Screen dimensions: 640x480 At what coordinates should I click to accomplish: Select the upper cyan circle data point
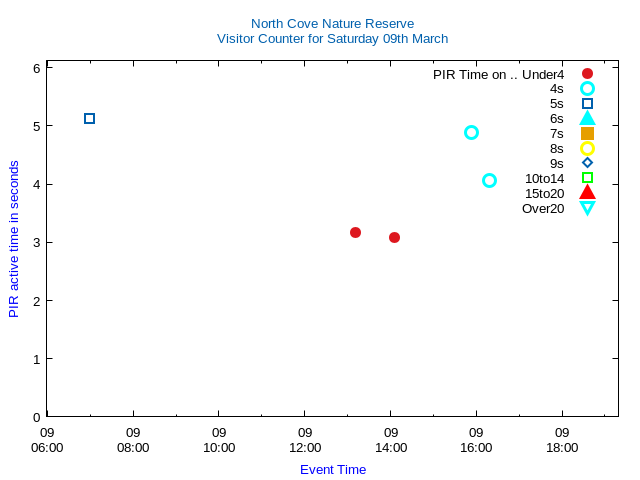[471, 133]
